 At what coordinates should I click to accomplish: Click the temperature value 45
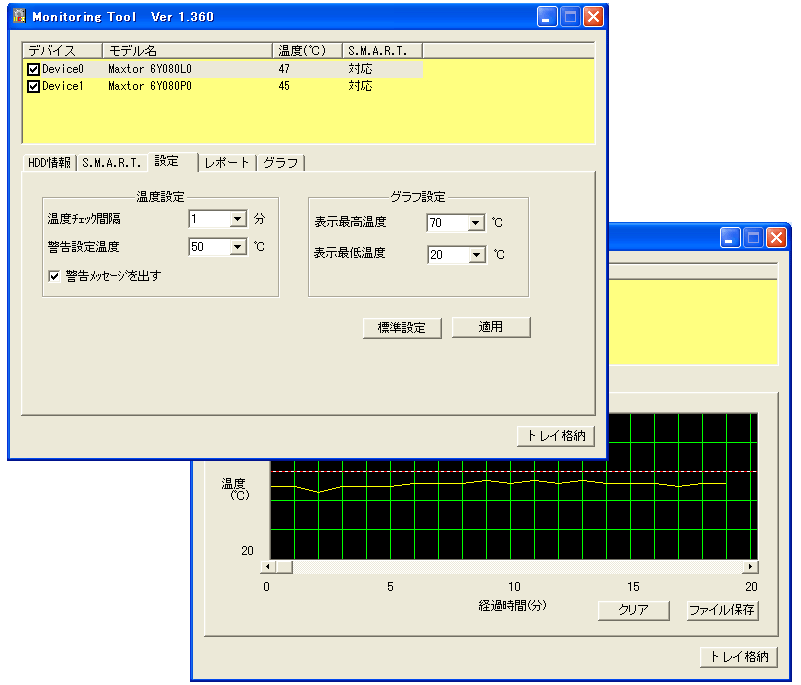pos(284,86)
